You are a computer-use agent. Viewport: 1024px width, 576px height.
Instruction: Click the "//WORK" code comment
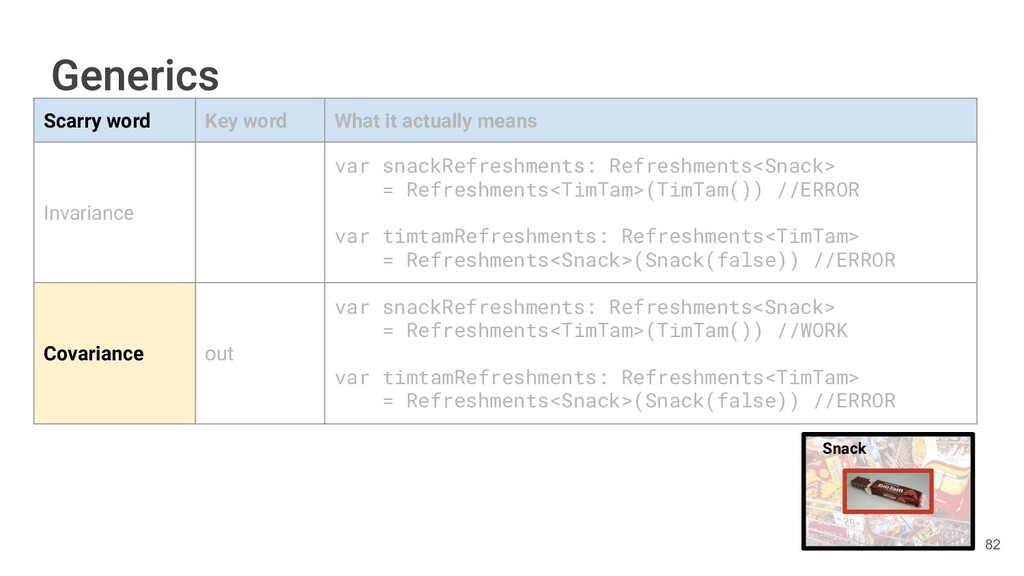(810, 330)
